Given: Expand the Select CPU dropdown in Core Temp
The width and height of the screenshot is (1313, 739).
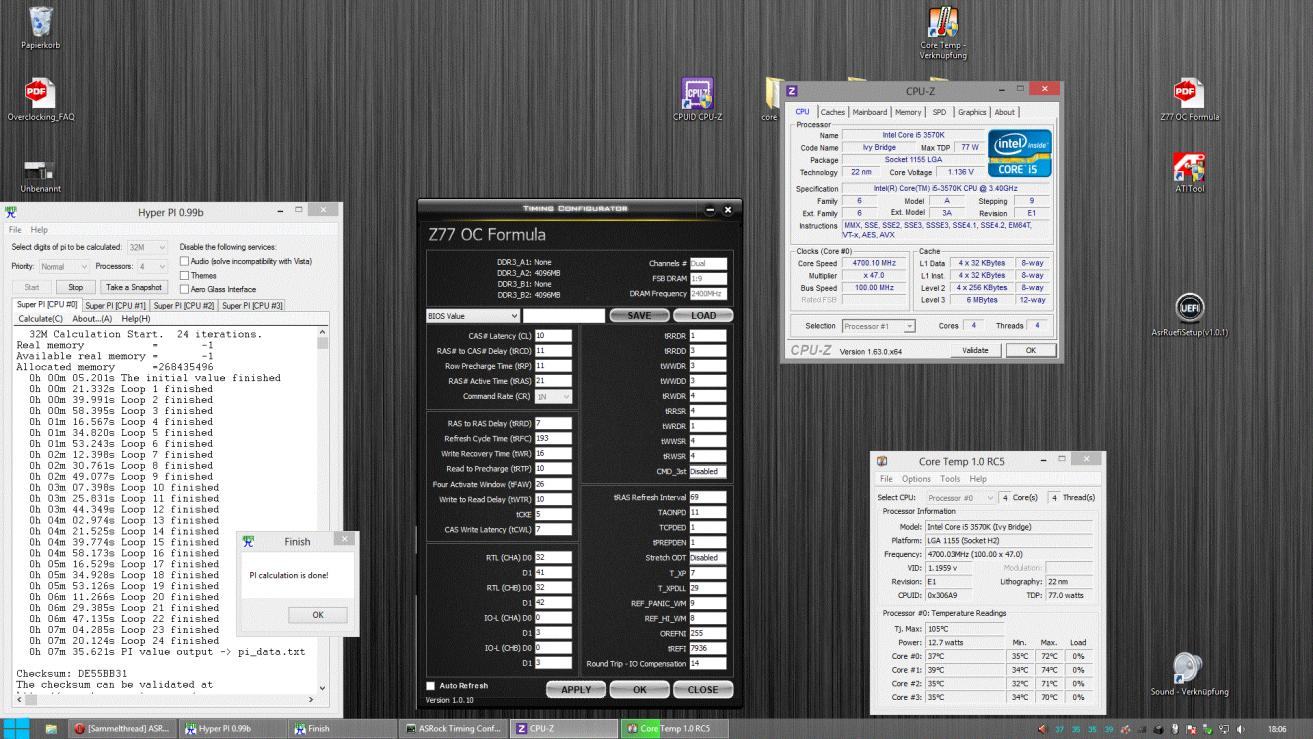Looking at the screenshot, I should (960, 498).
